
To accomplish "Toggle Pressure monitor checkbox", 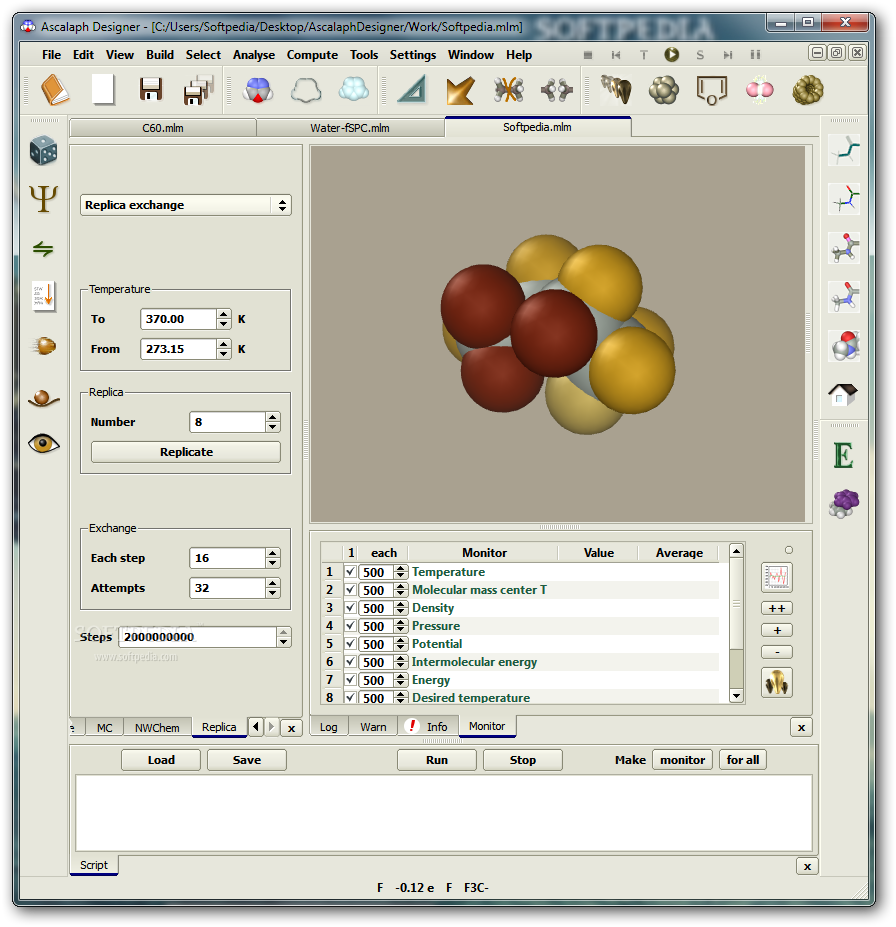I will coord(350,625).
